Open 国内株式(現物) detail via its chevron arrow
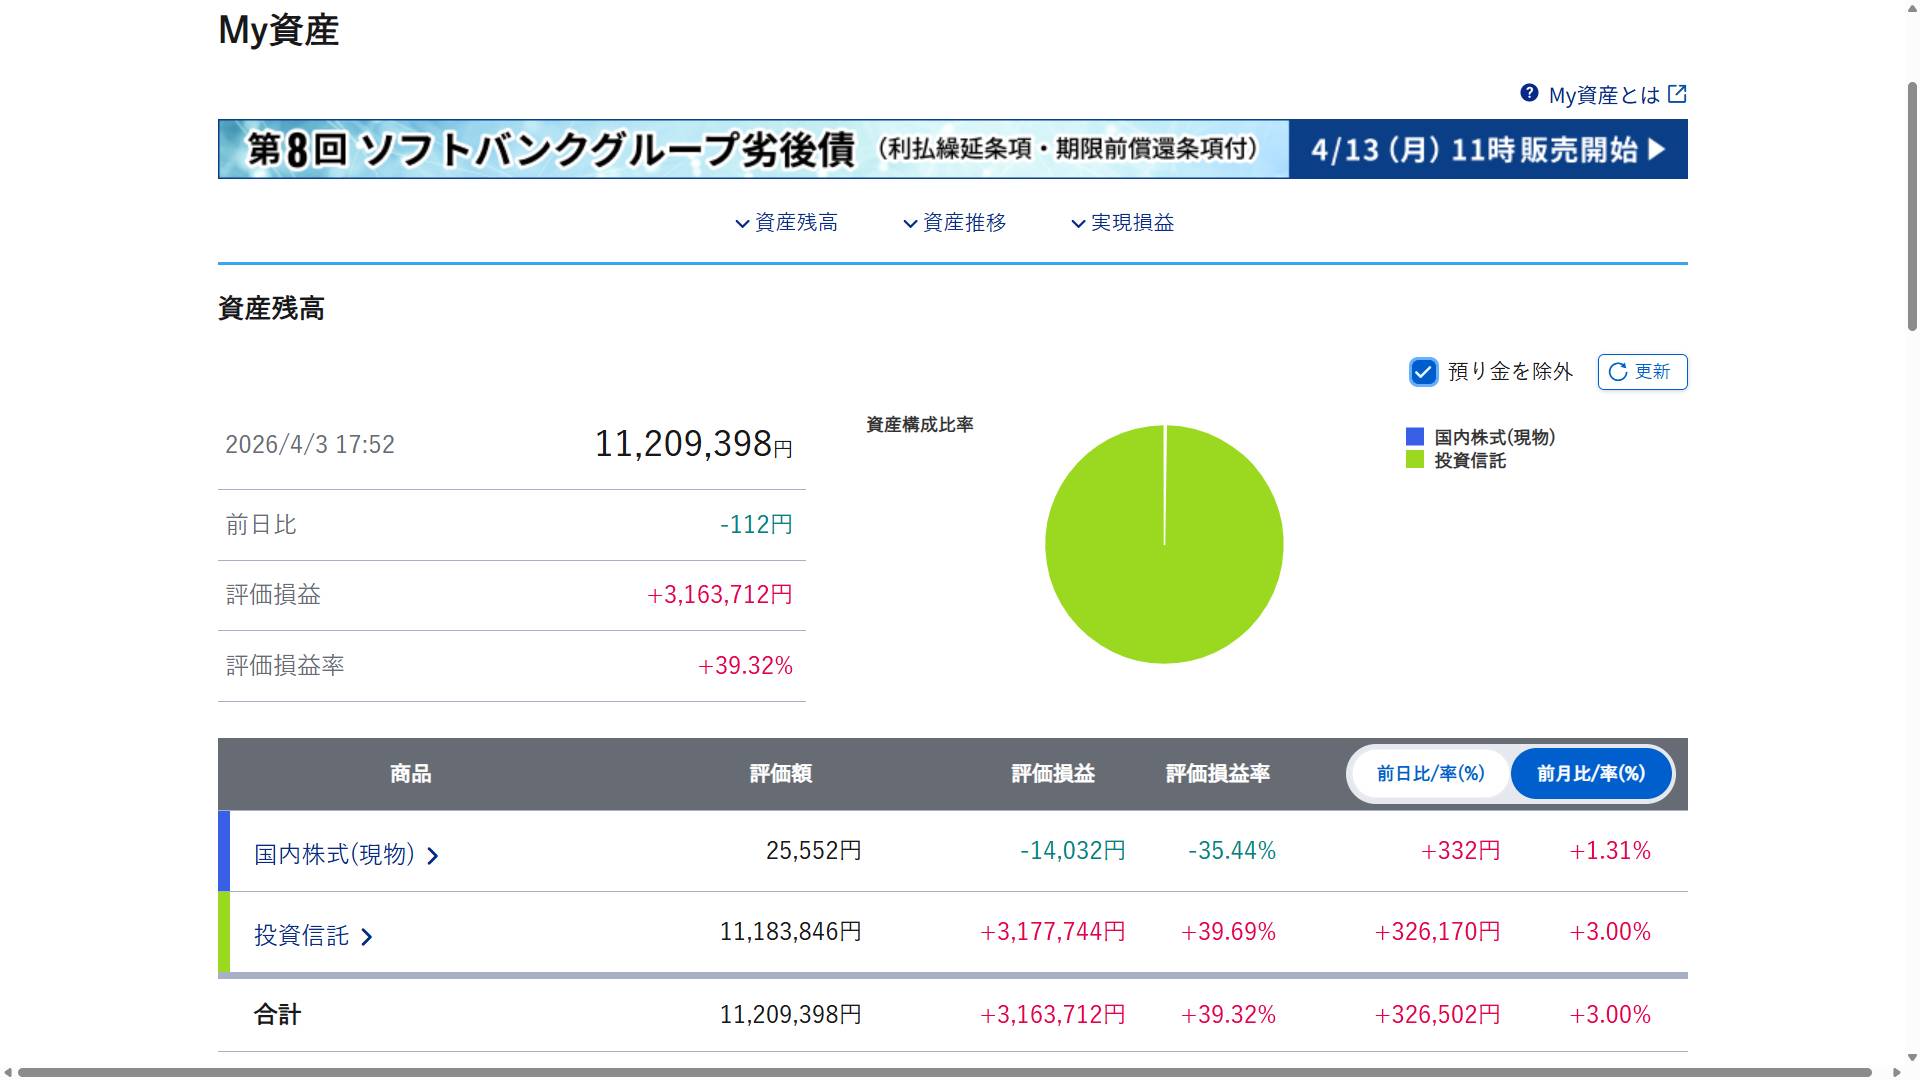The height and width of the screenshot is (1080, 1920). click(434, 855)
